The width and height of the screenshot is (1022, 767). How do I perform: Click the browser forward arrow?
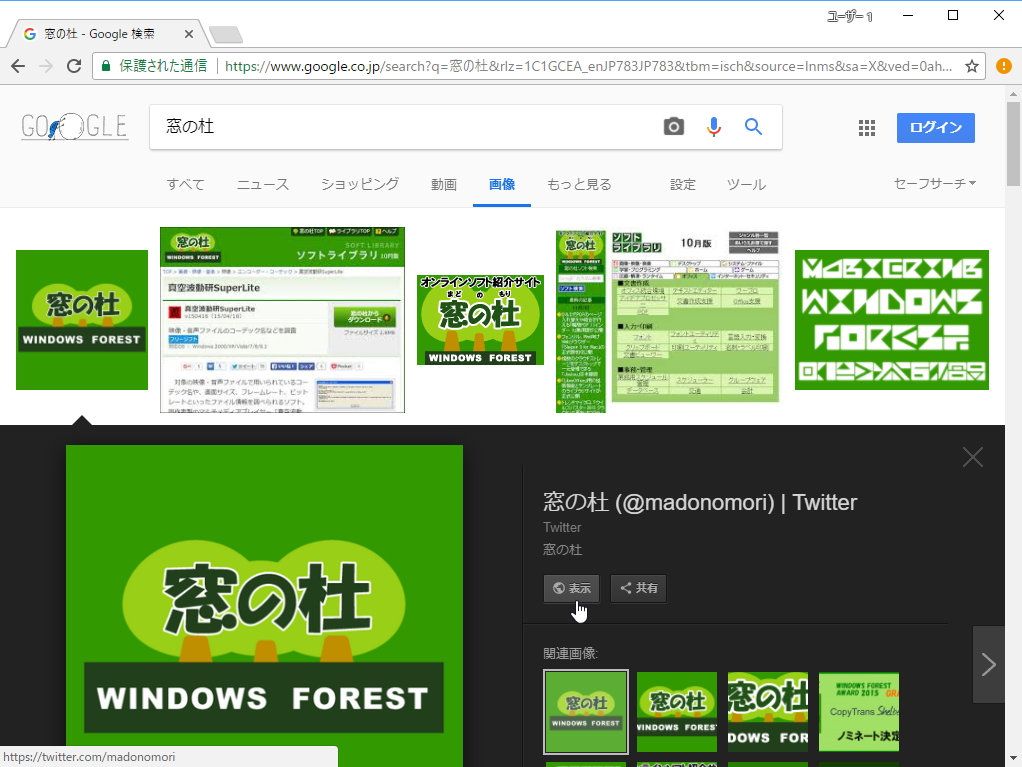46,66
